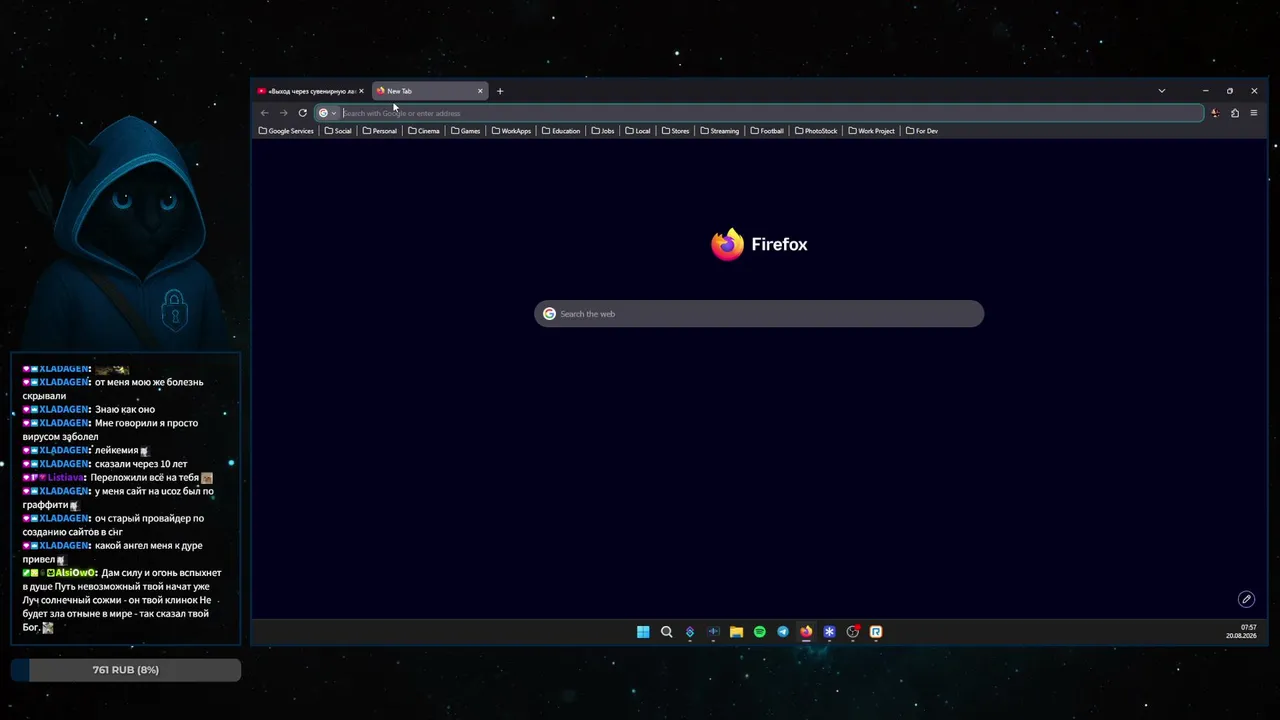Click chat message «Знаю как оно»
The image size is (1280, 720).
click(125, 409)
